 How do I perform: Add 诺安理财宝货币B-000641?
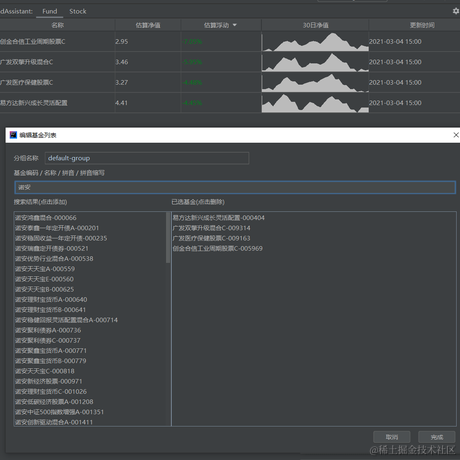click(x=50, y=310)
